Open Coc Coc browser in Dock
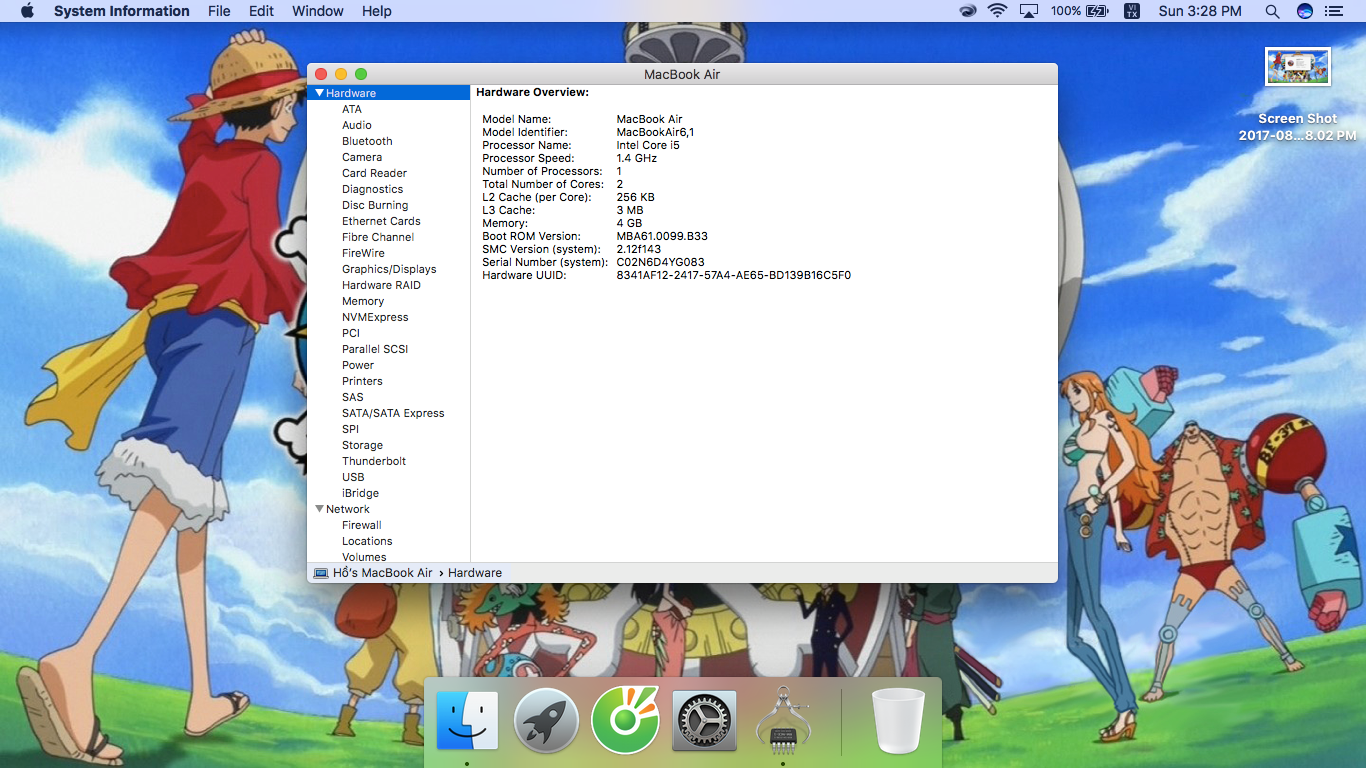The height and width of the screenshot is (768, 1366). pyautogui.click(x=625, y=719)
